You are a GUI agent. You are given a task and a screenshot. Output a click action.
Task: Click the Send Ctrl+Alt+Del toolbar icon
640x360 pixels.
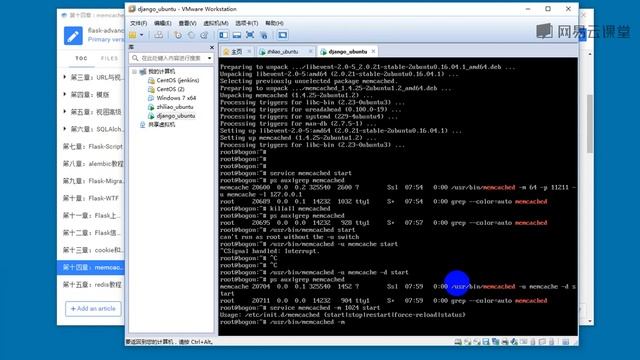point(158,35)
